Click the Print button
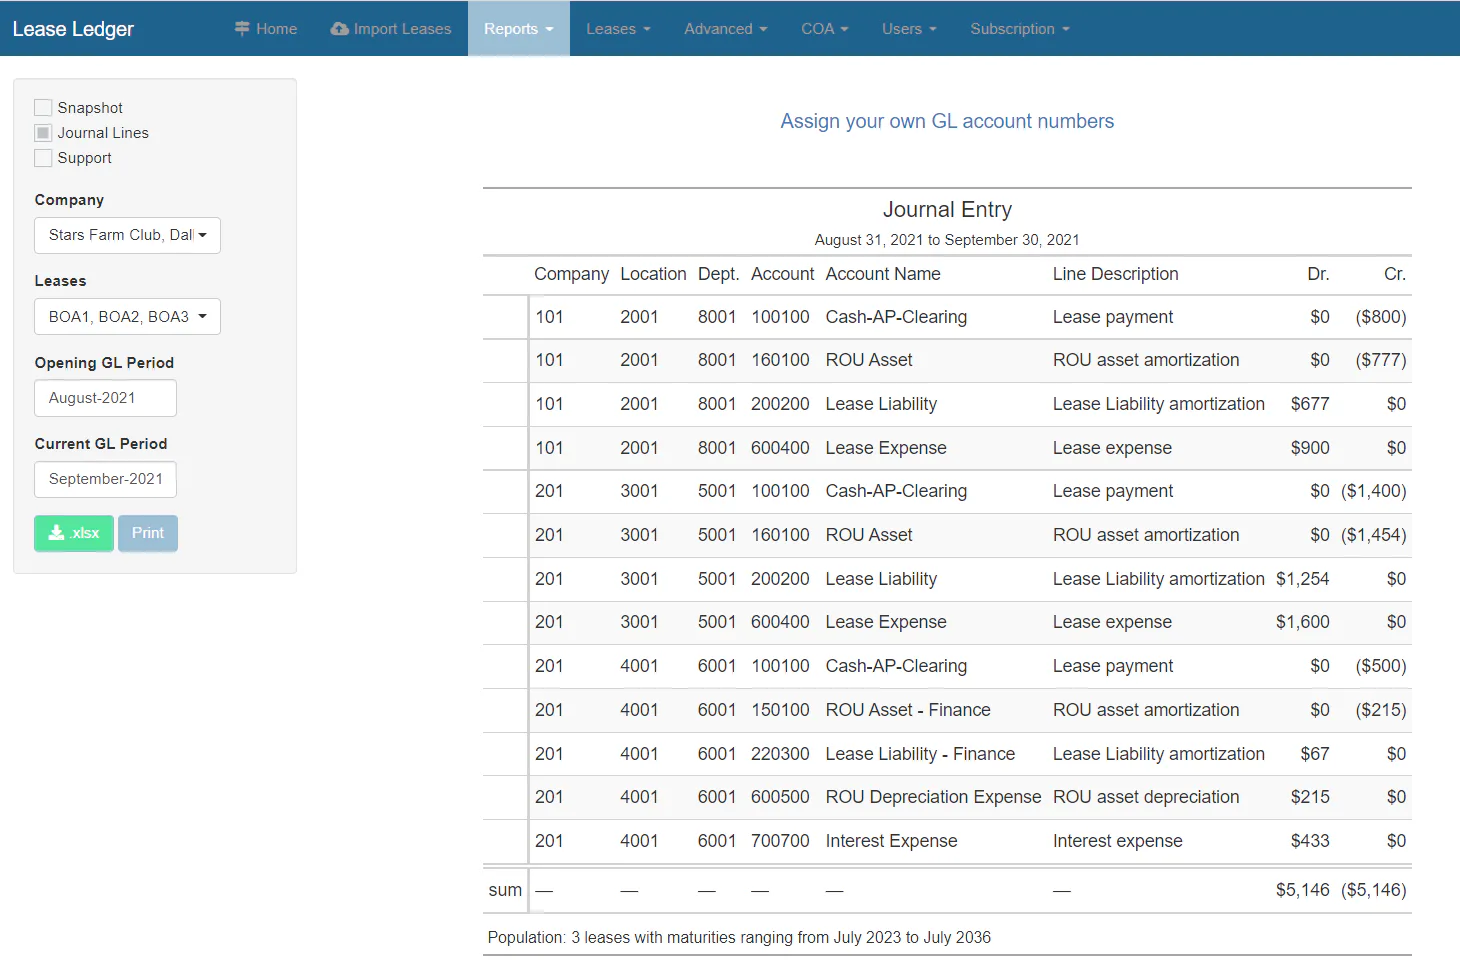This screenshot has width=1460, height=970. tap(147, 533)
